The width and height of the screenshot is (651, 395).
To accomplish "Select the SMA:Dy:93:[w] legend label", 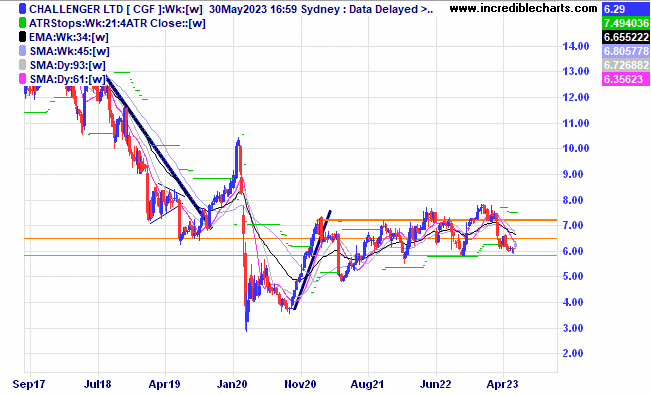I will pos(68,65).
